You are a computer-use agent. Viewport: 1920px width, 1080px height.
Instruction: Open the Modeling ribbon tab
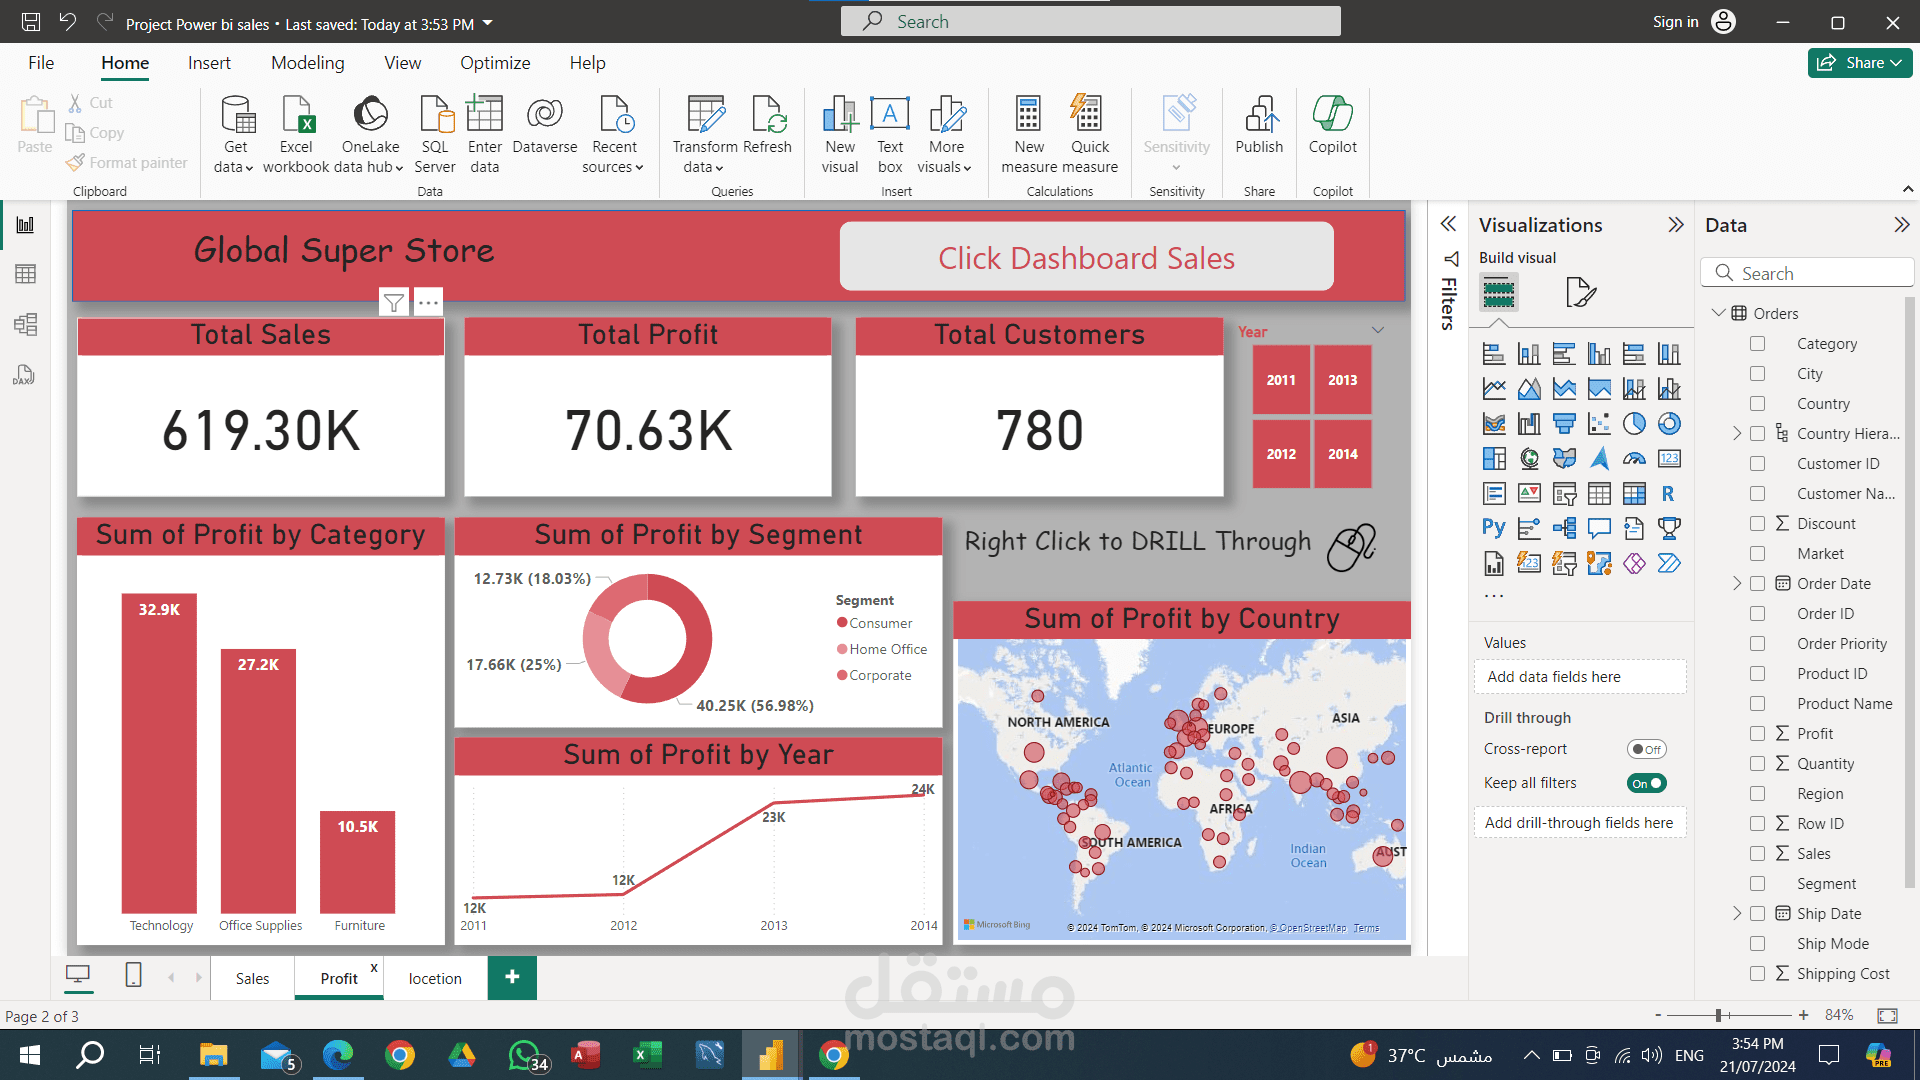[x=307, y=63]
